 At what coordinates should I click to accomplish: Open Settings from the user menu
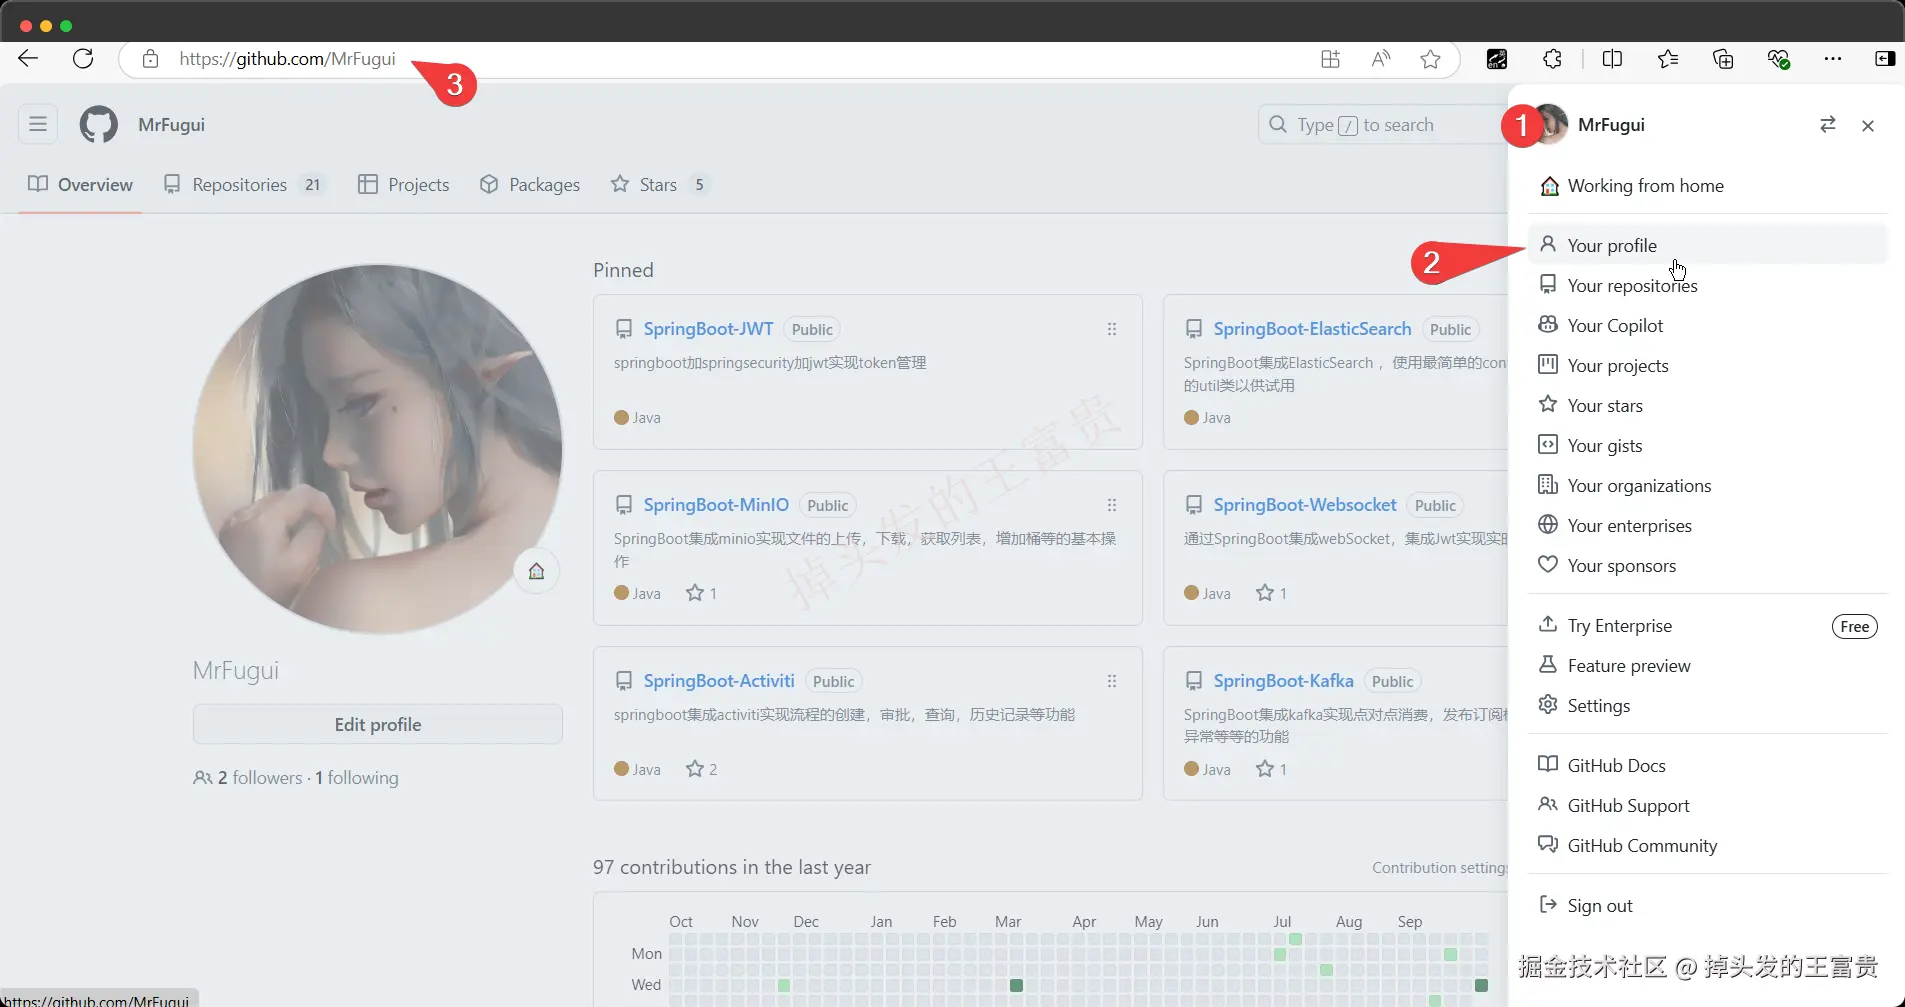point(1707,705)
